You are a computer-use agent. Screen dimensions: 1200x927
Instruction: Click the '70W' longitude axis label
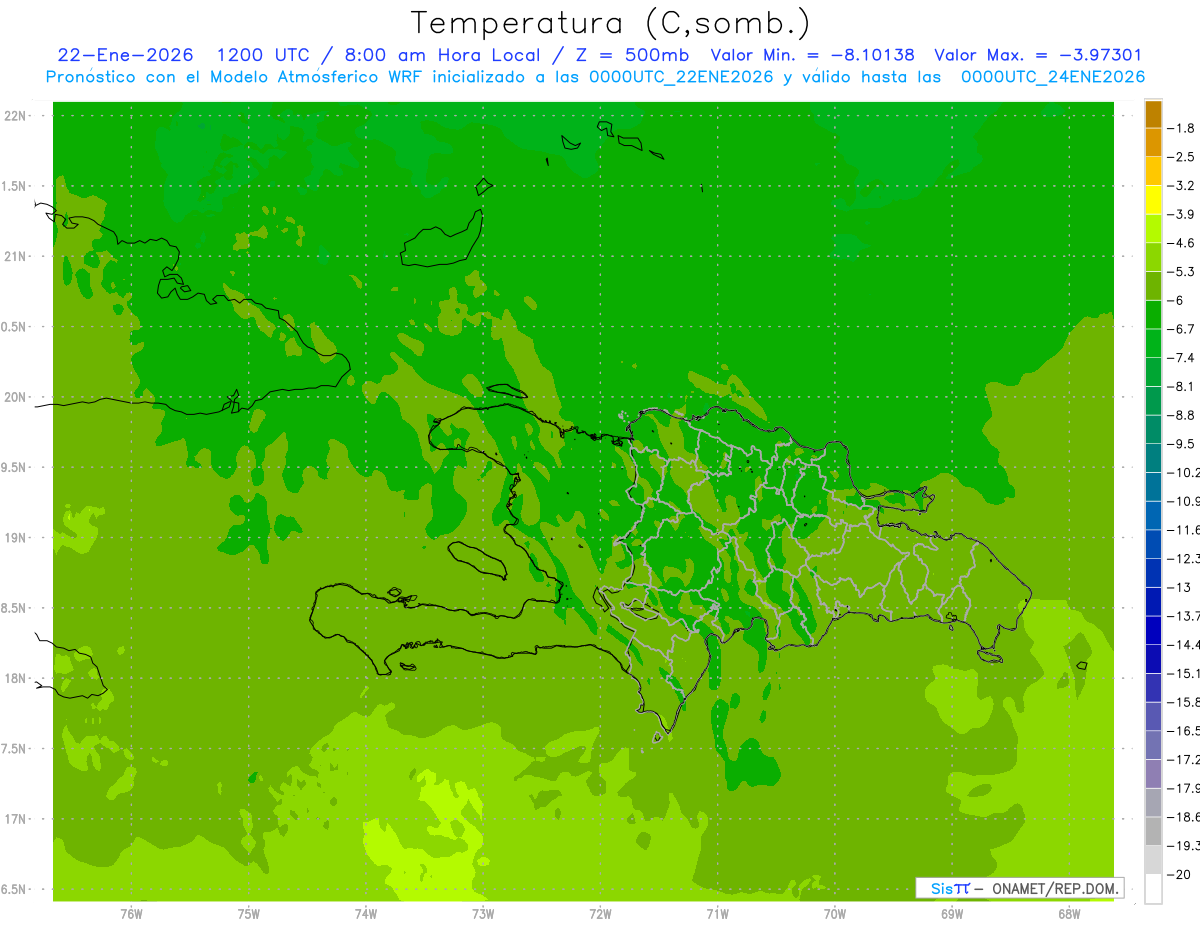click(x=835, y=914)
